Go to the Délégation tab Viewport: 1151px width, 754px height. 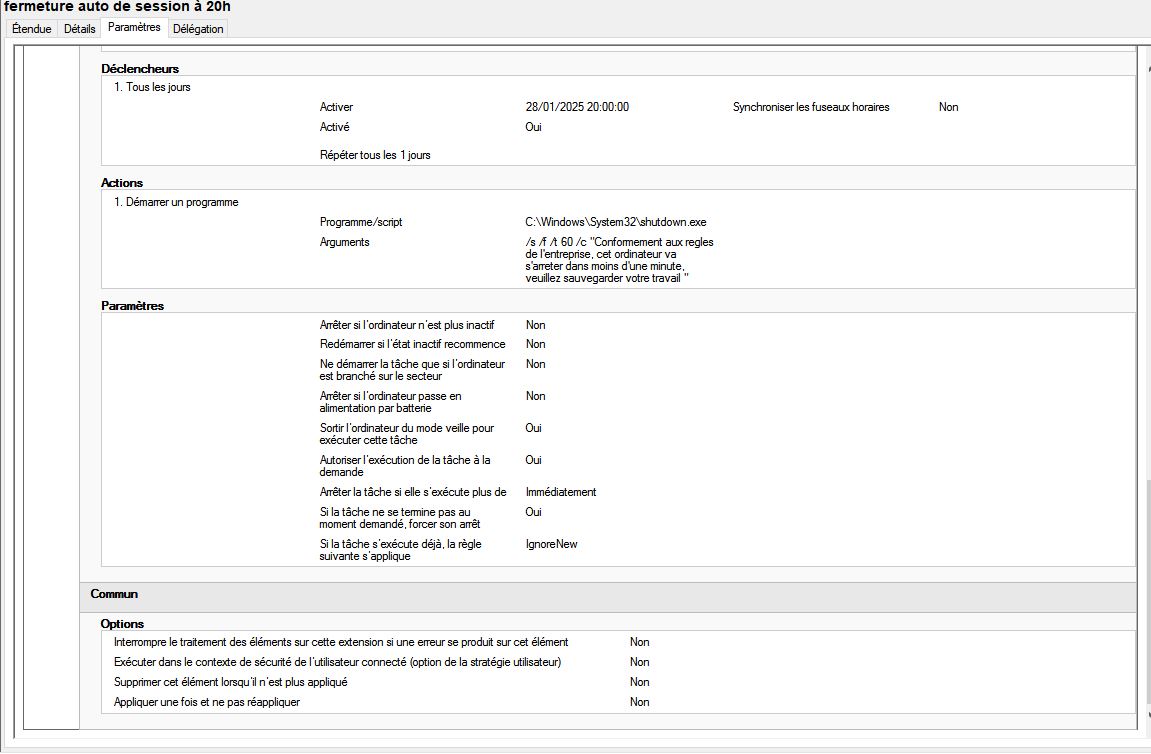pos(198,29)
